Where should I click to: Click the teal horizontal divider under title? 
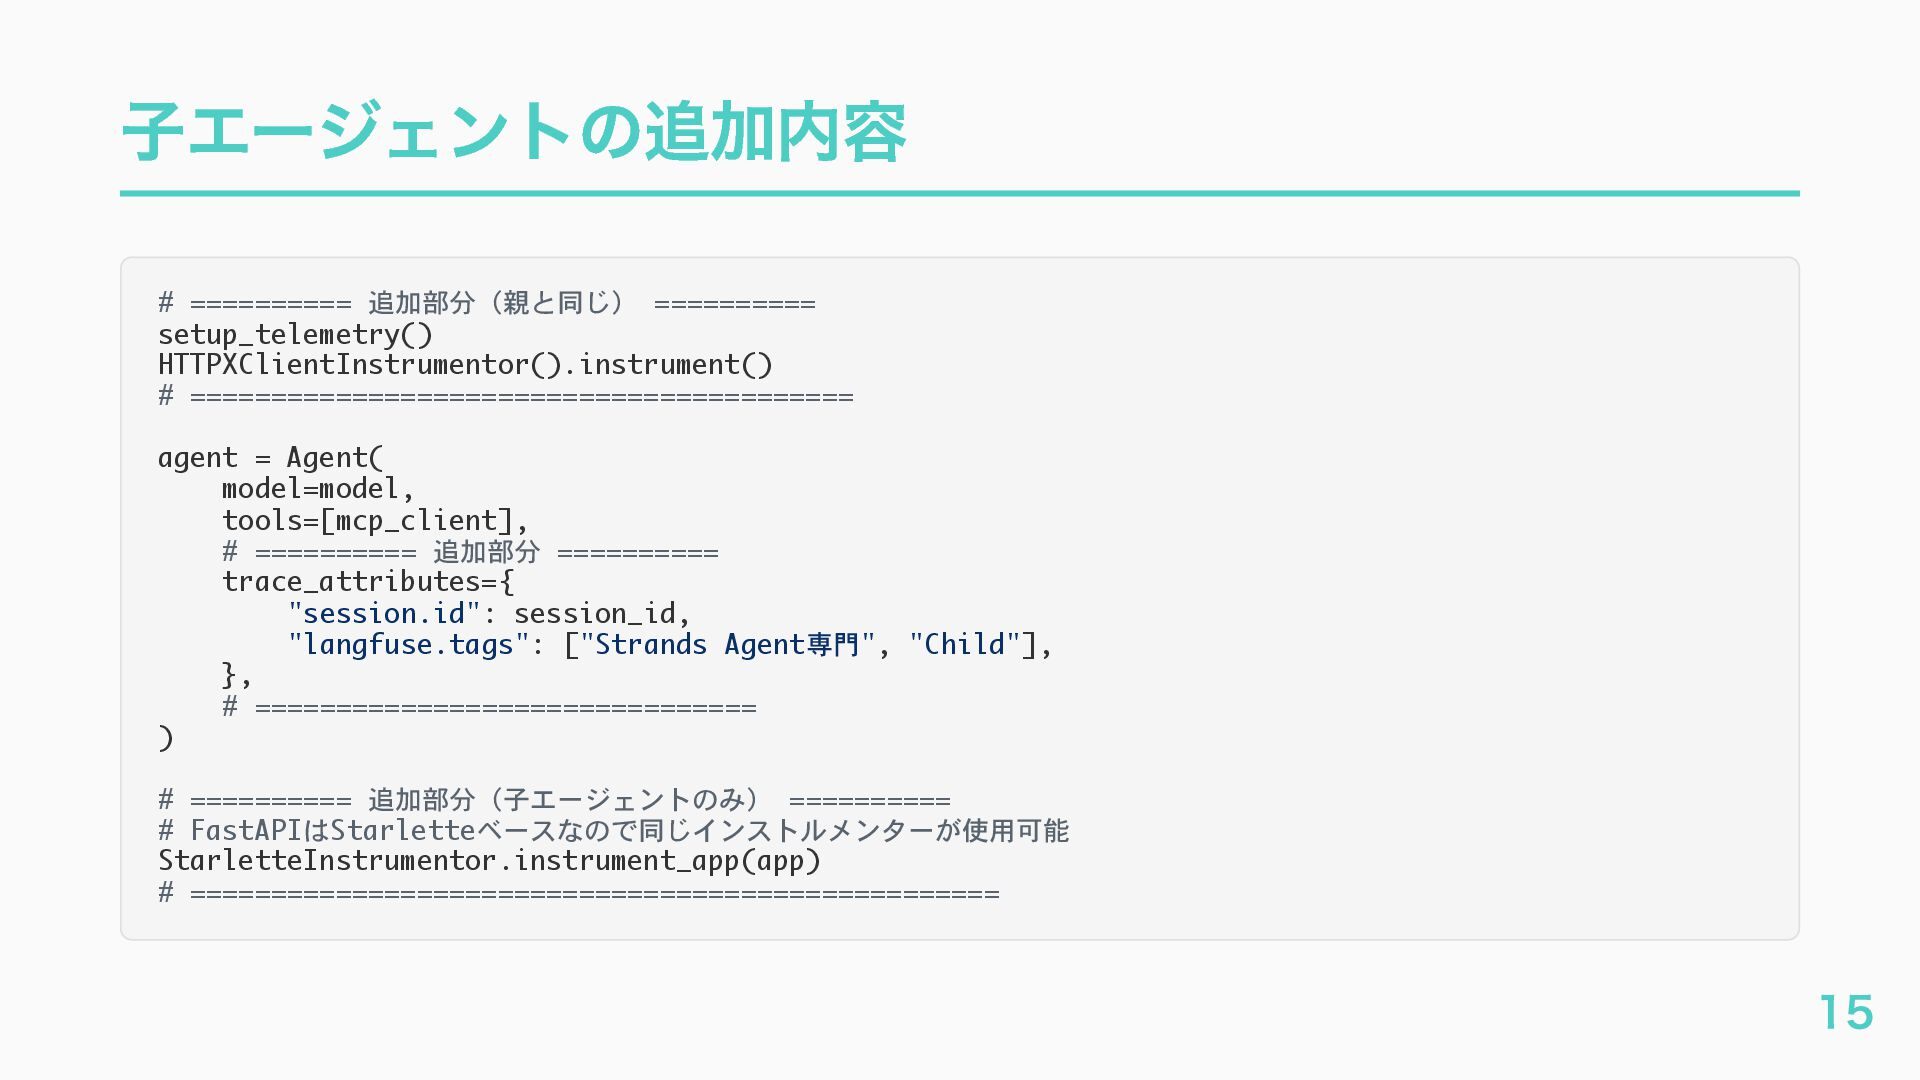959,193
